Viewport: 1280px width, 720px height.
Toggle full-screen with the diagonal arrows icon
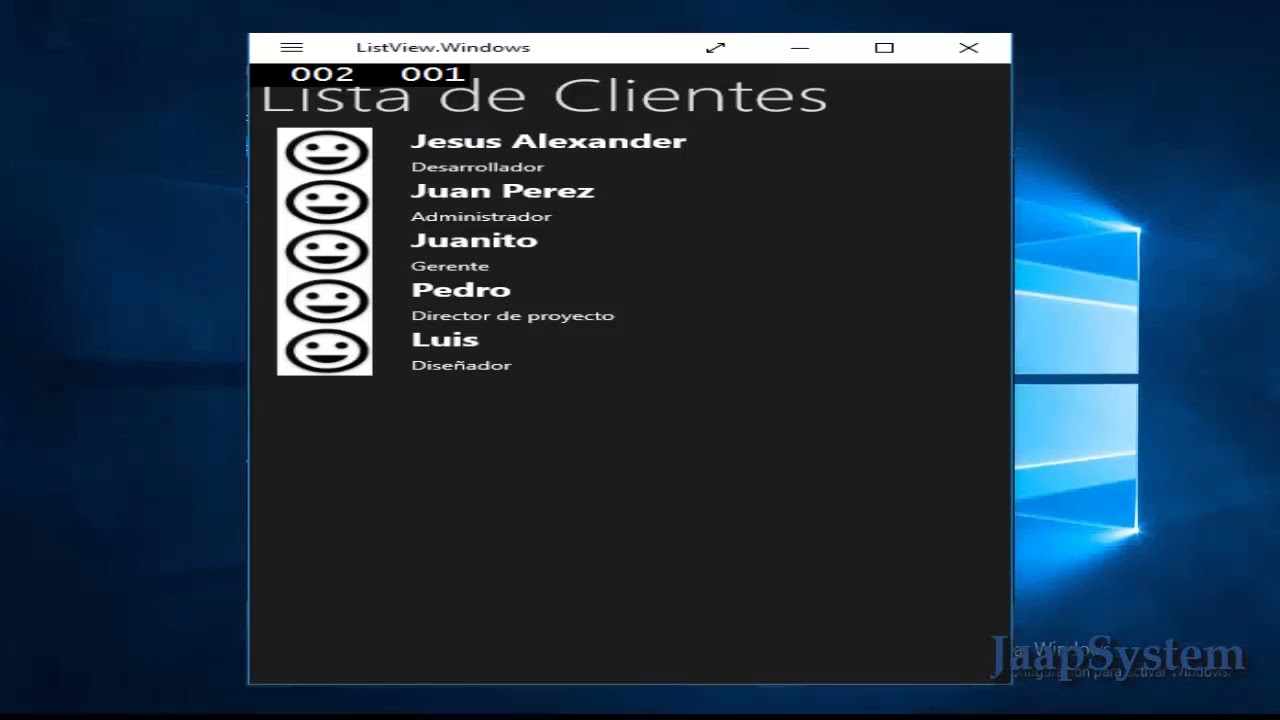click(x=715, y=47)
